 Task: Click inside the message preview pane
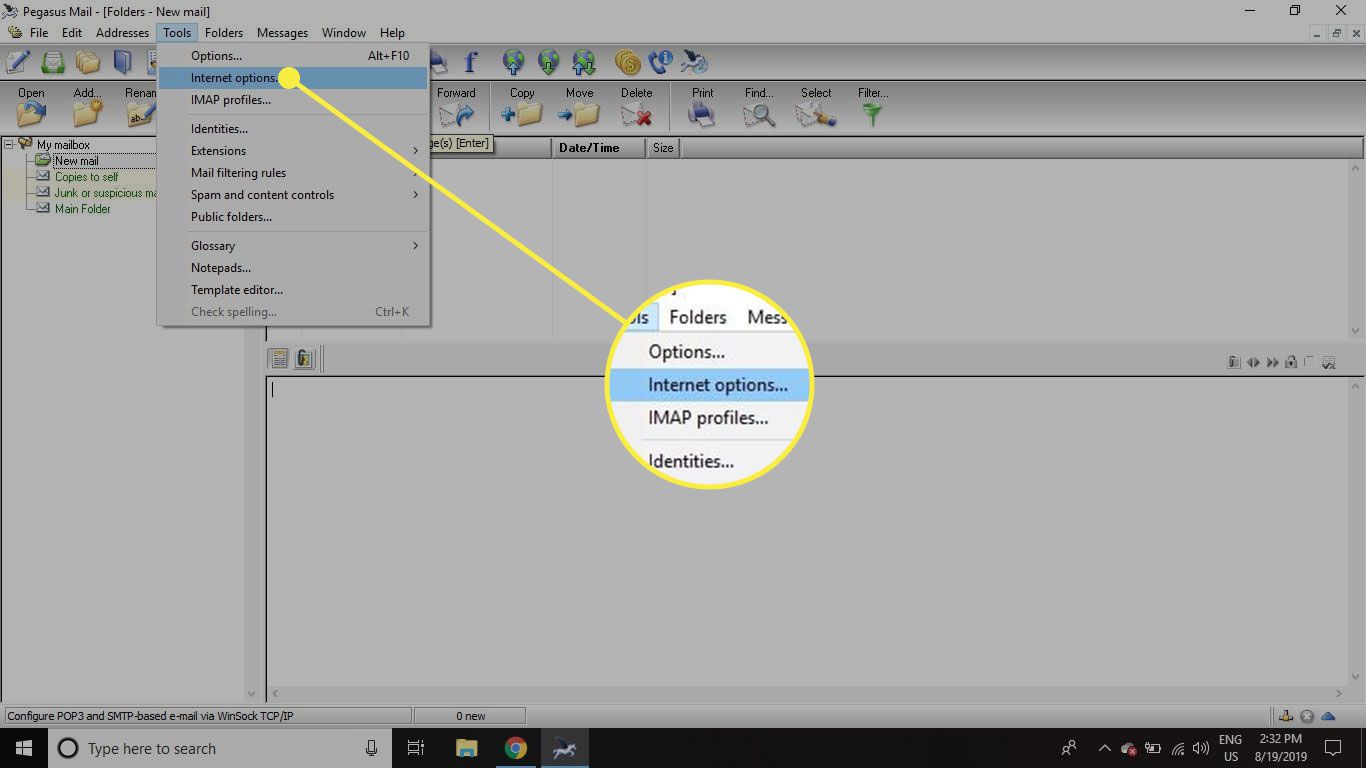808,530
